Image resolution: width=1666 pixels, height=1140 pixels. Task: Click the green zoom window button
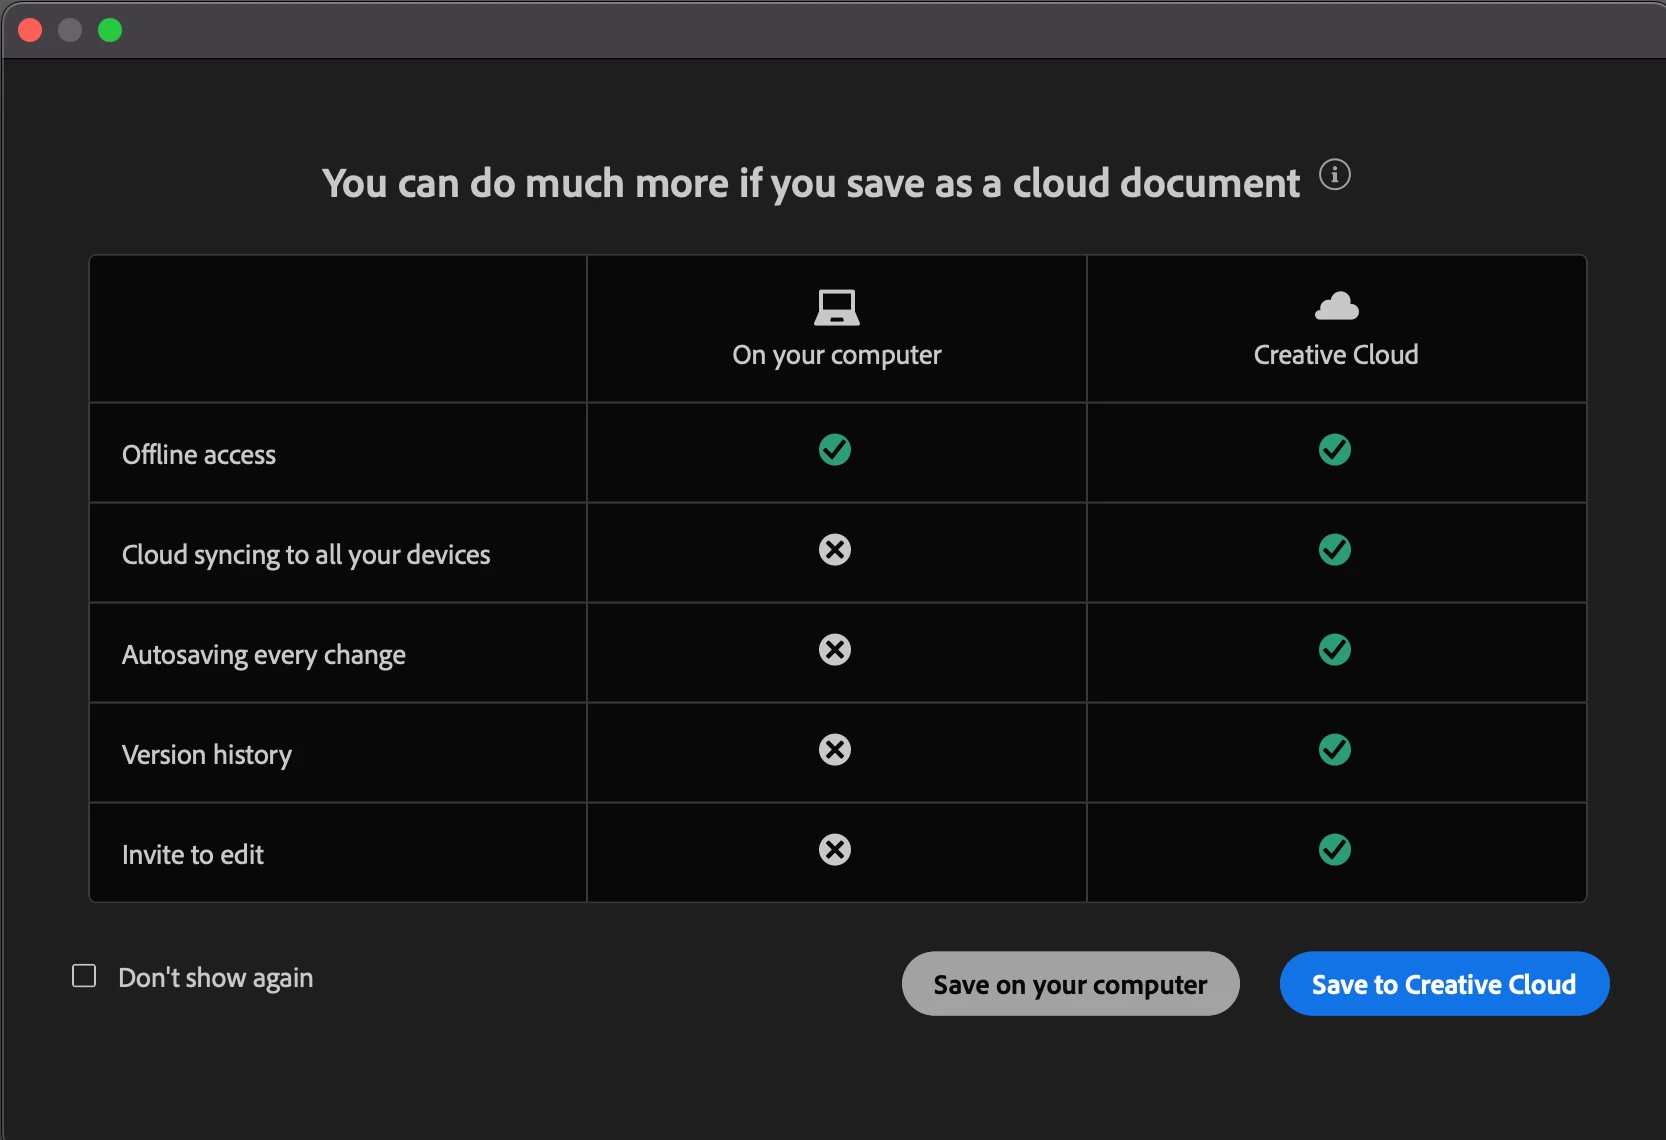[x=110, y=30]
